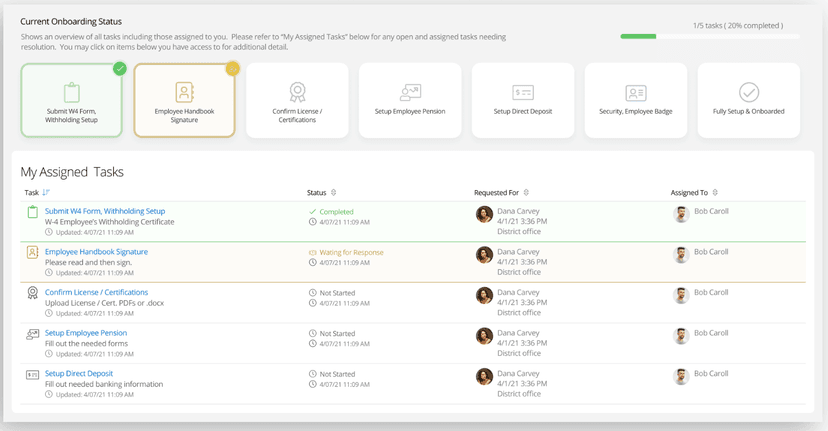
Task: Click clock icon beside Completed status date
Action: tap(313, 222)
